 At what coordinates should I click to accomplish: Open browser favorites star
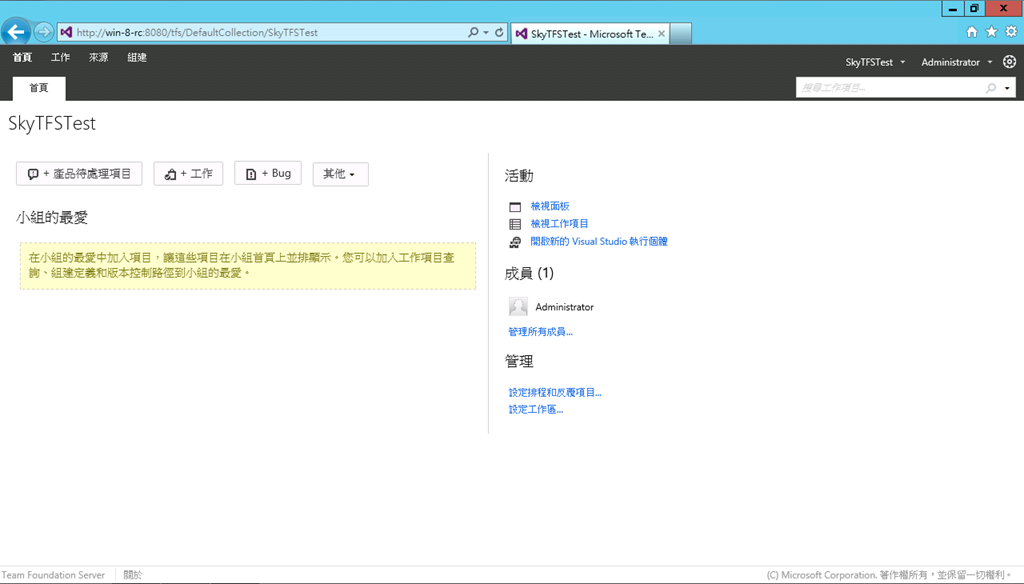pos(991,31)
